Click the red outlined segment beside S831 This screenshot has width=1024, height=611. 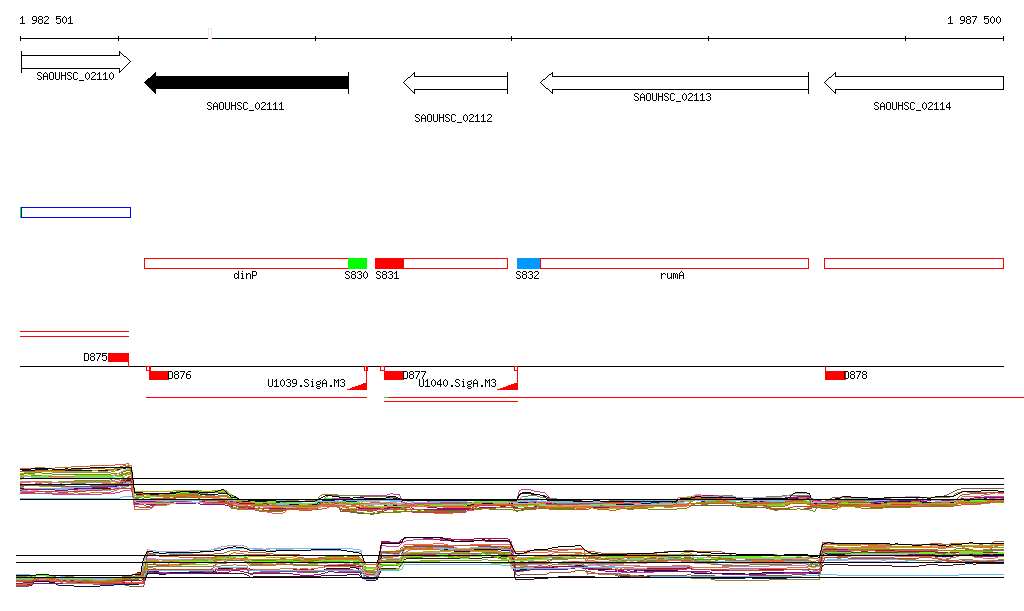click(x=456, y=264)
